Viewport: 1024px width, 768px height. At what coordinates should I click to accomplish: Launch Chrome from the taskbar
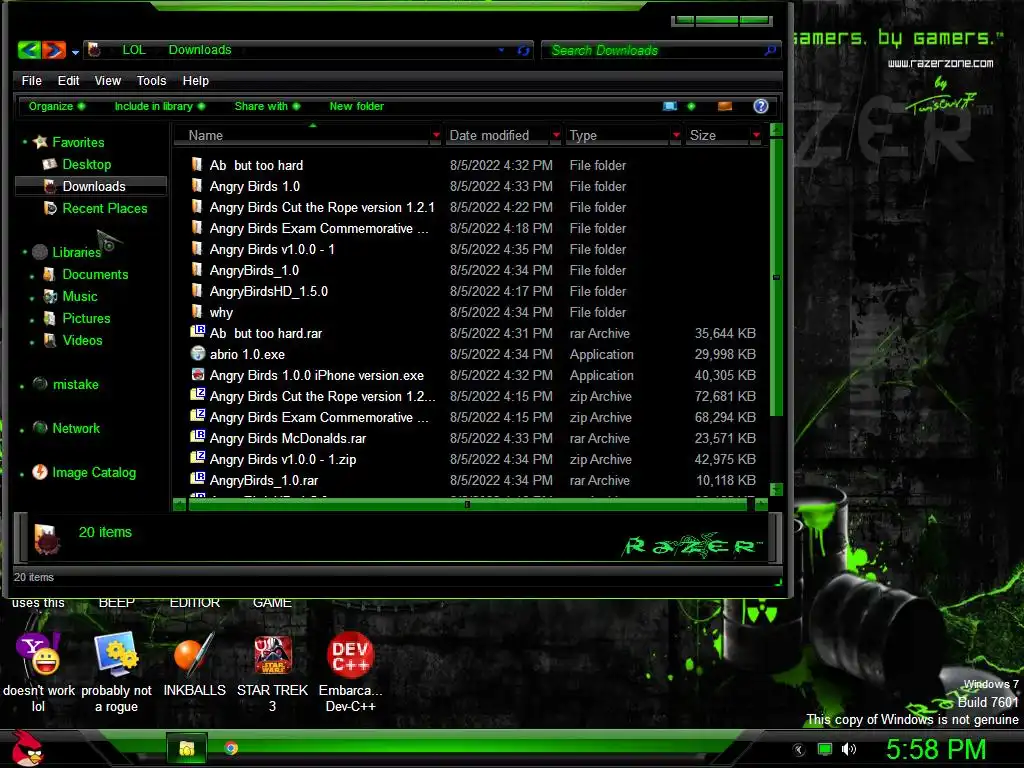pos(231,748)
